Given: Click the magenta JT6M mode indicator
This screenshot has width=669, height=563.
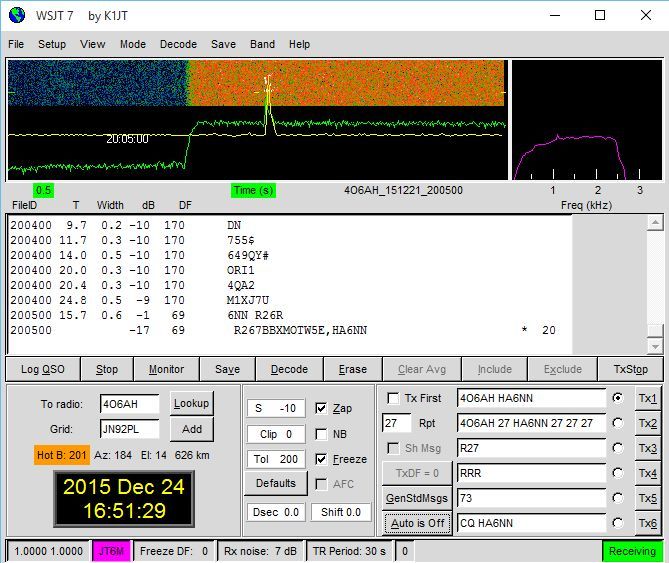Looking at the screenshot, I should 112,551.
